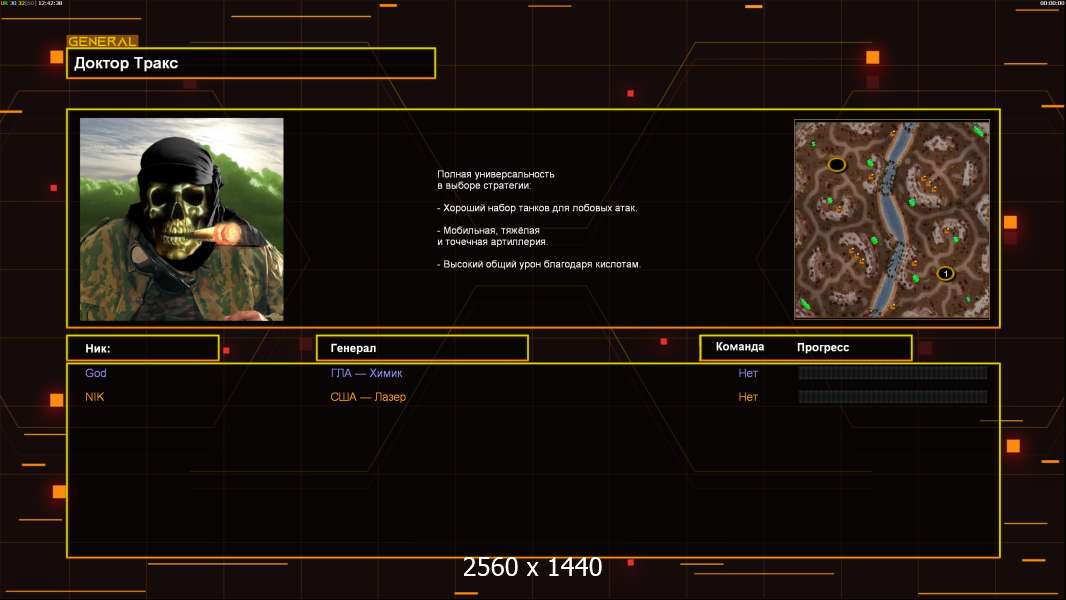Screen dimensions: 1066x600
Task: Open the США — Лазер general entry
Action: [x=368, y=397]
